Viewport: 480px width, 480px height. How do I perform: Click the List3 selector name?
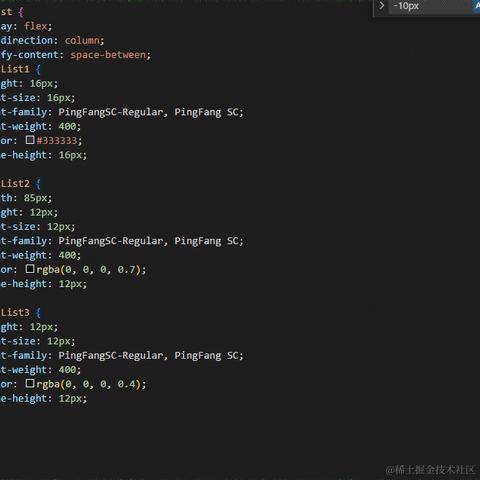pos(15,312)
